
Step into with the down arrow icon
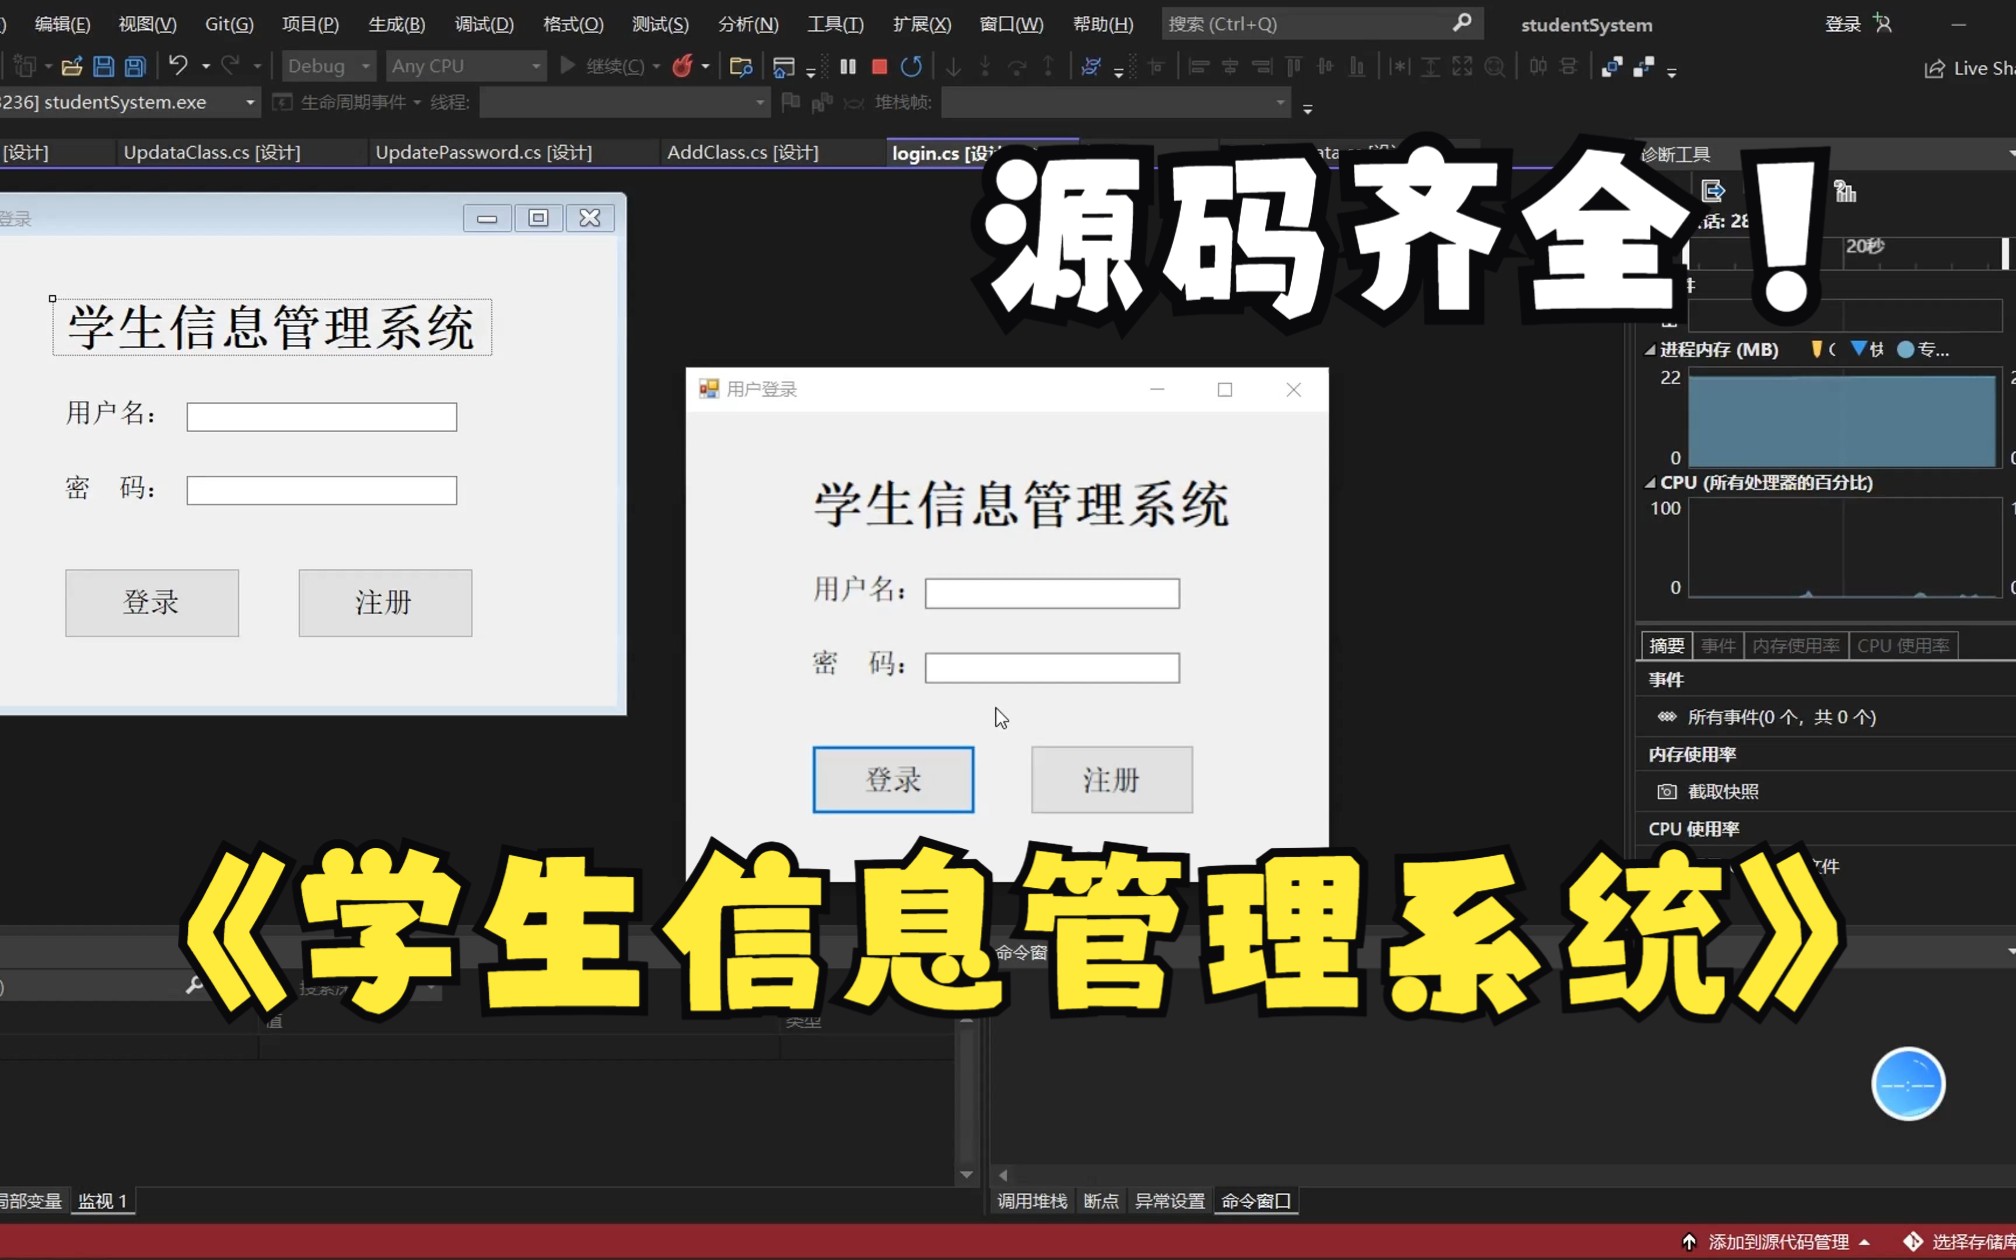point(954,66)
